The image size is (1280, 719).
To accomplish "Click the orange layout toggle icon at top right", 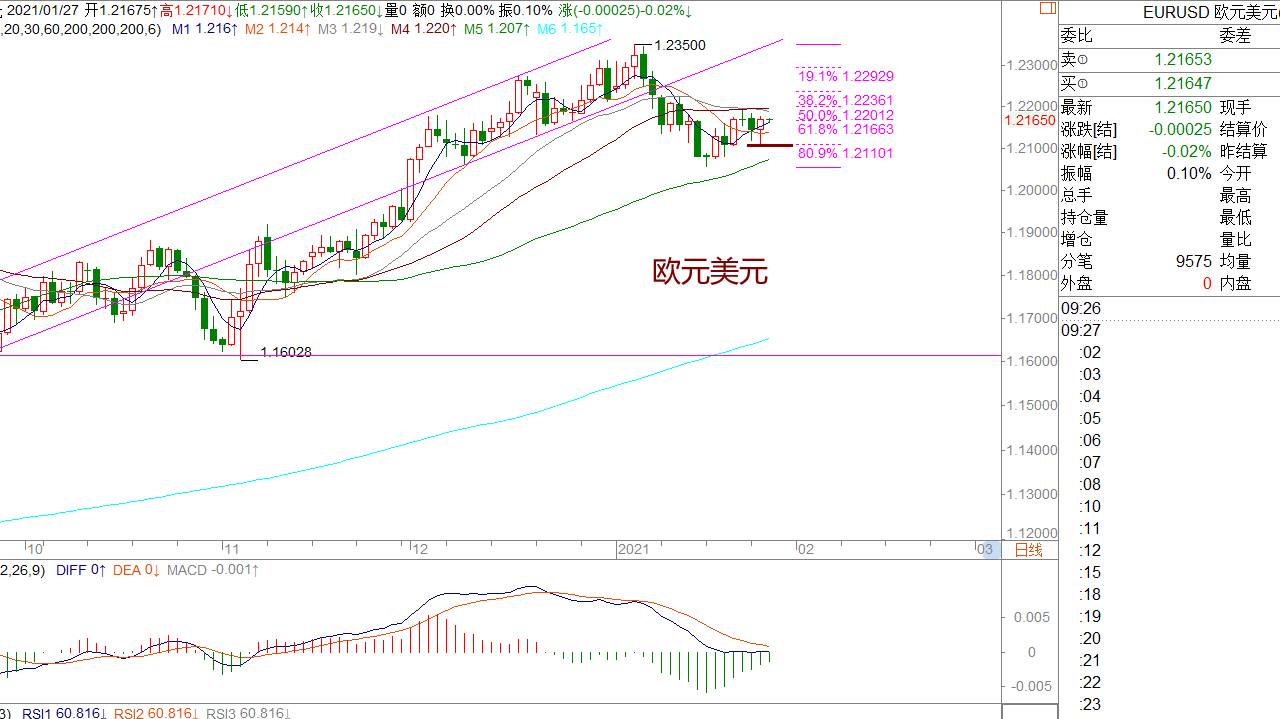I will [1047, 9].
